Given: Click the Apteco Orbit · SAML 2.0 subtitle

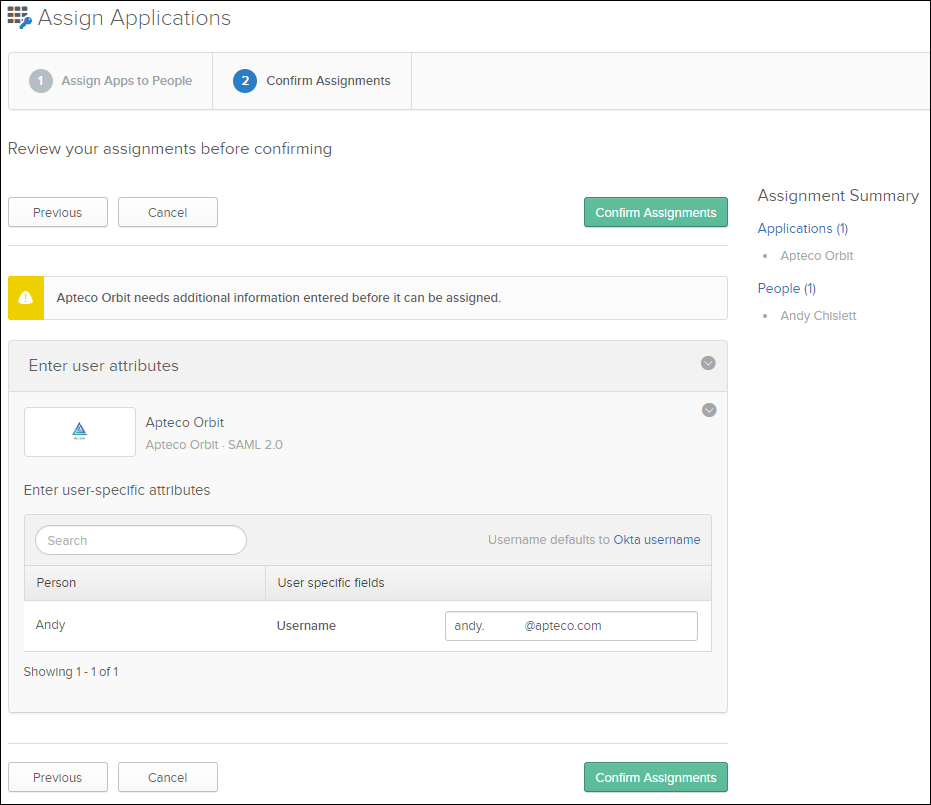Looking at the screenshot, I should [214, 445].
